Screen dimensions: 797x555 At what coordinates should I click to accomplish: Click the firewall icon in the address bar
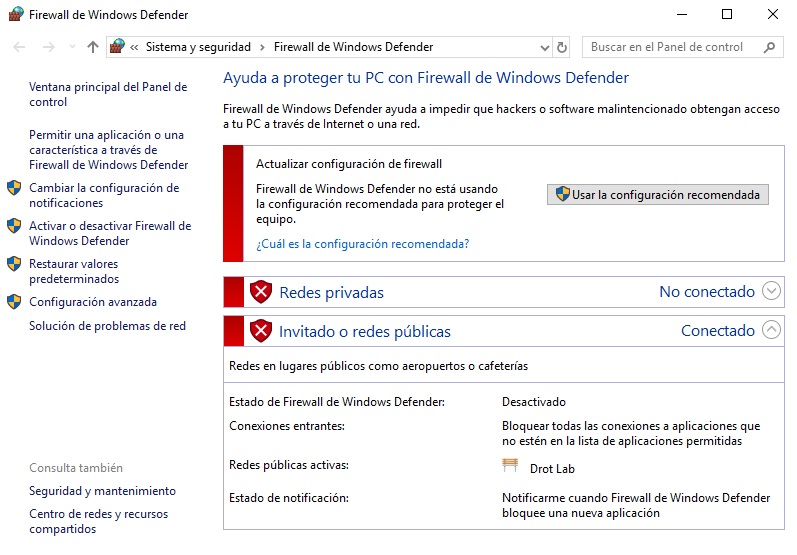[117, 46]
